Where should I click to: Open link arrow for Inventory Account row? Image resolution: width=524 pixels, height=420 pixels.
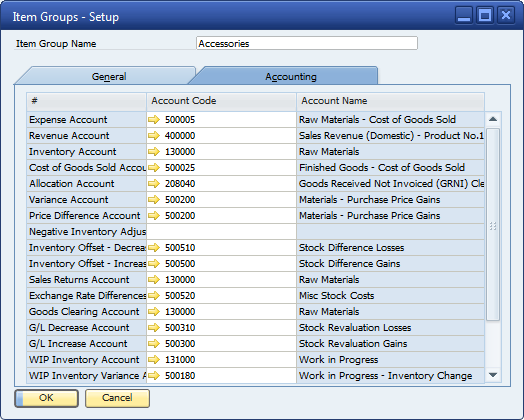pos(154,152)
